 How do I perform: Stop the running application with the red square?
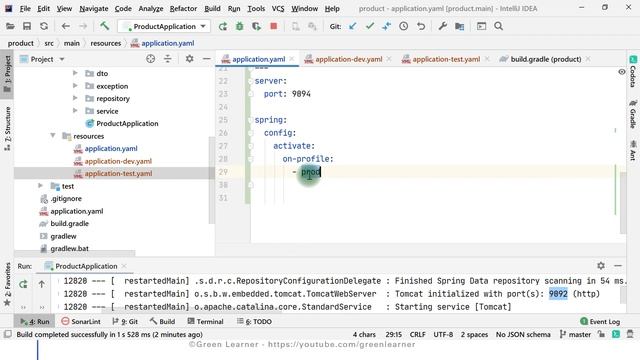coord(273,26)
